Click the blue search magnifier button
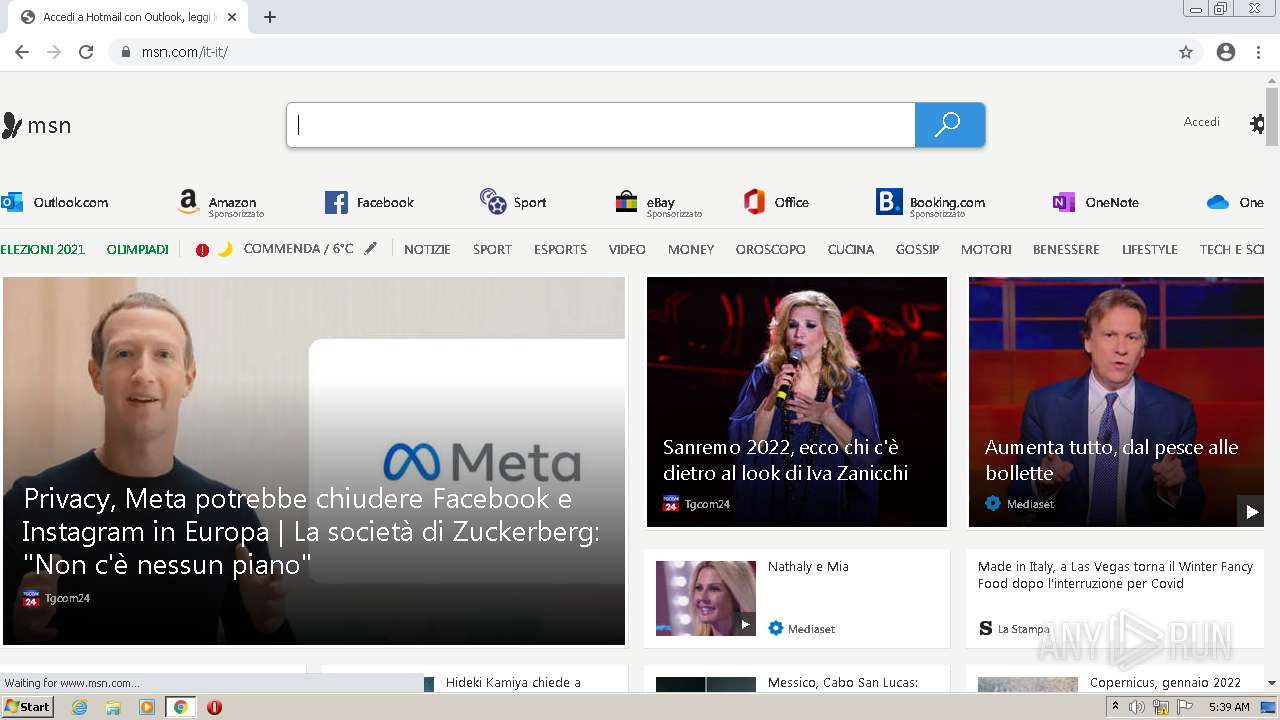This screenshot has height=720, width=1280. 950,125
